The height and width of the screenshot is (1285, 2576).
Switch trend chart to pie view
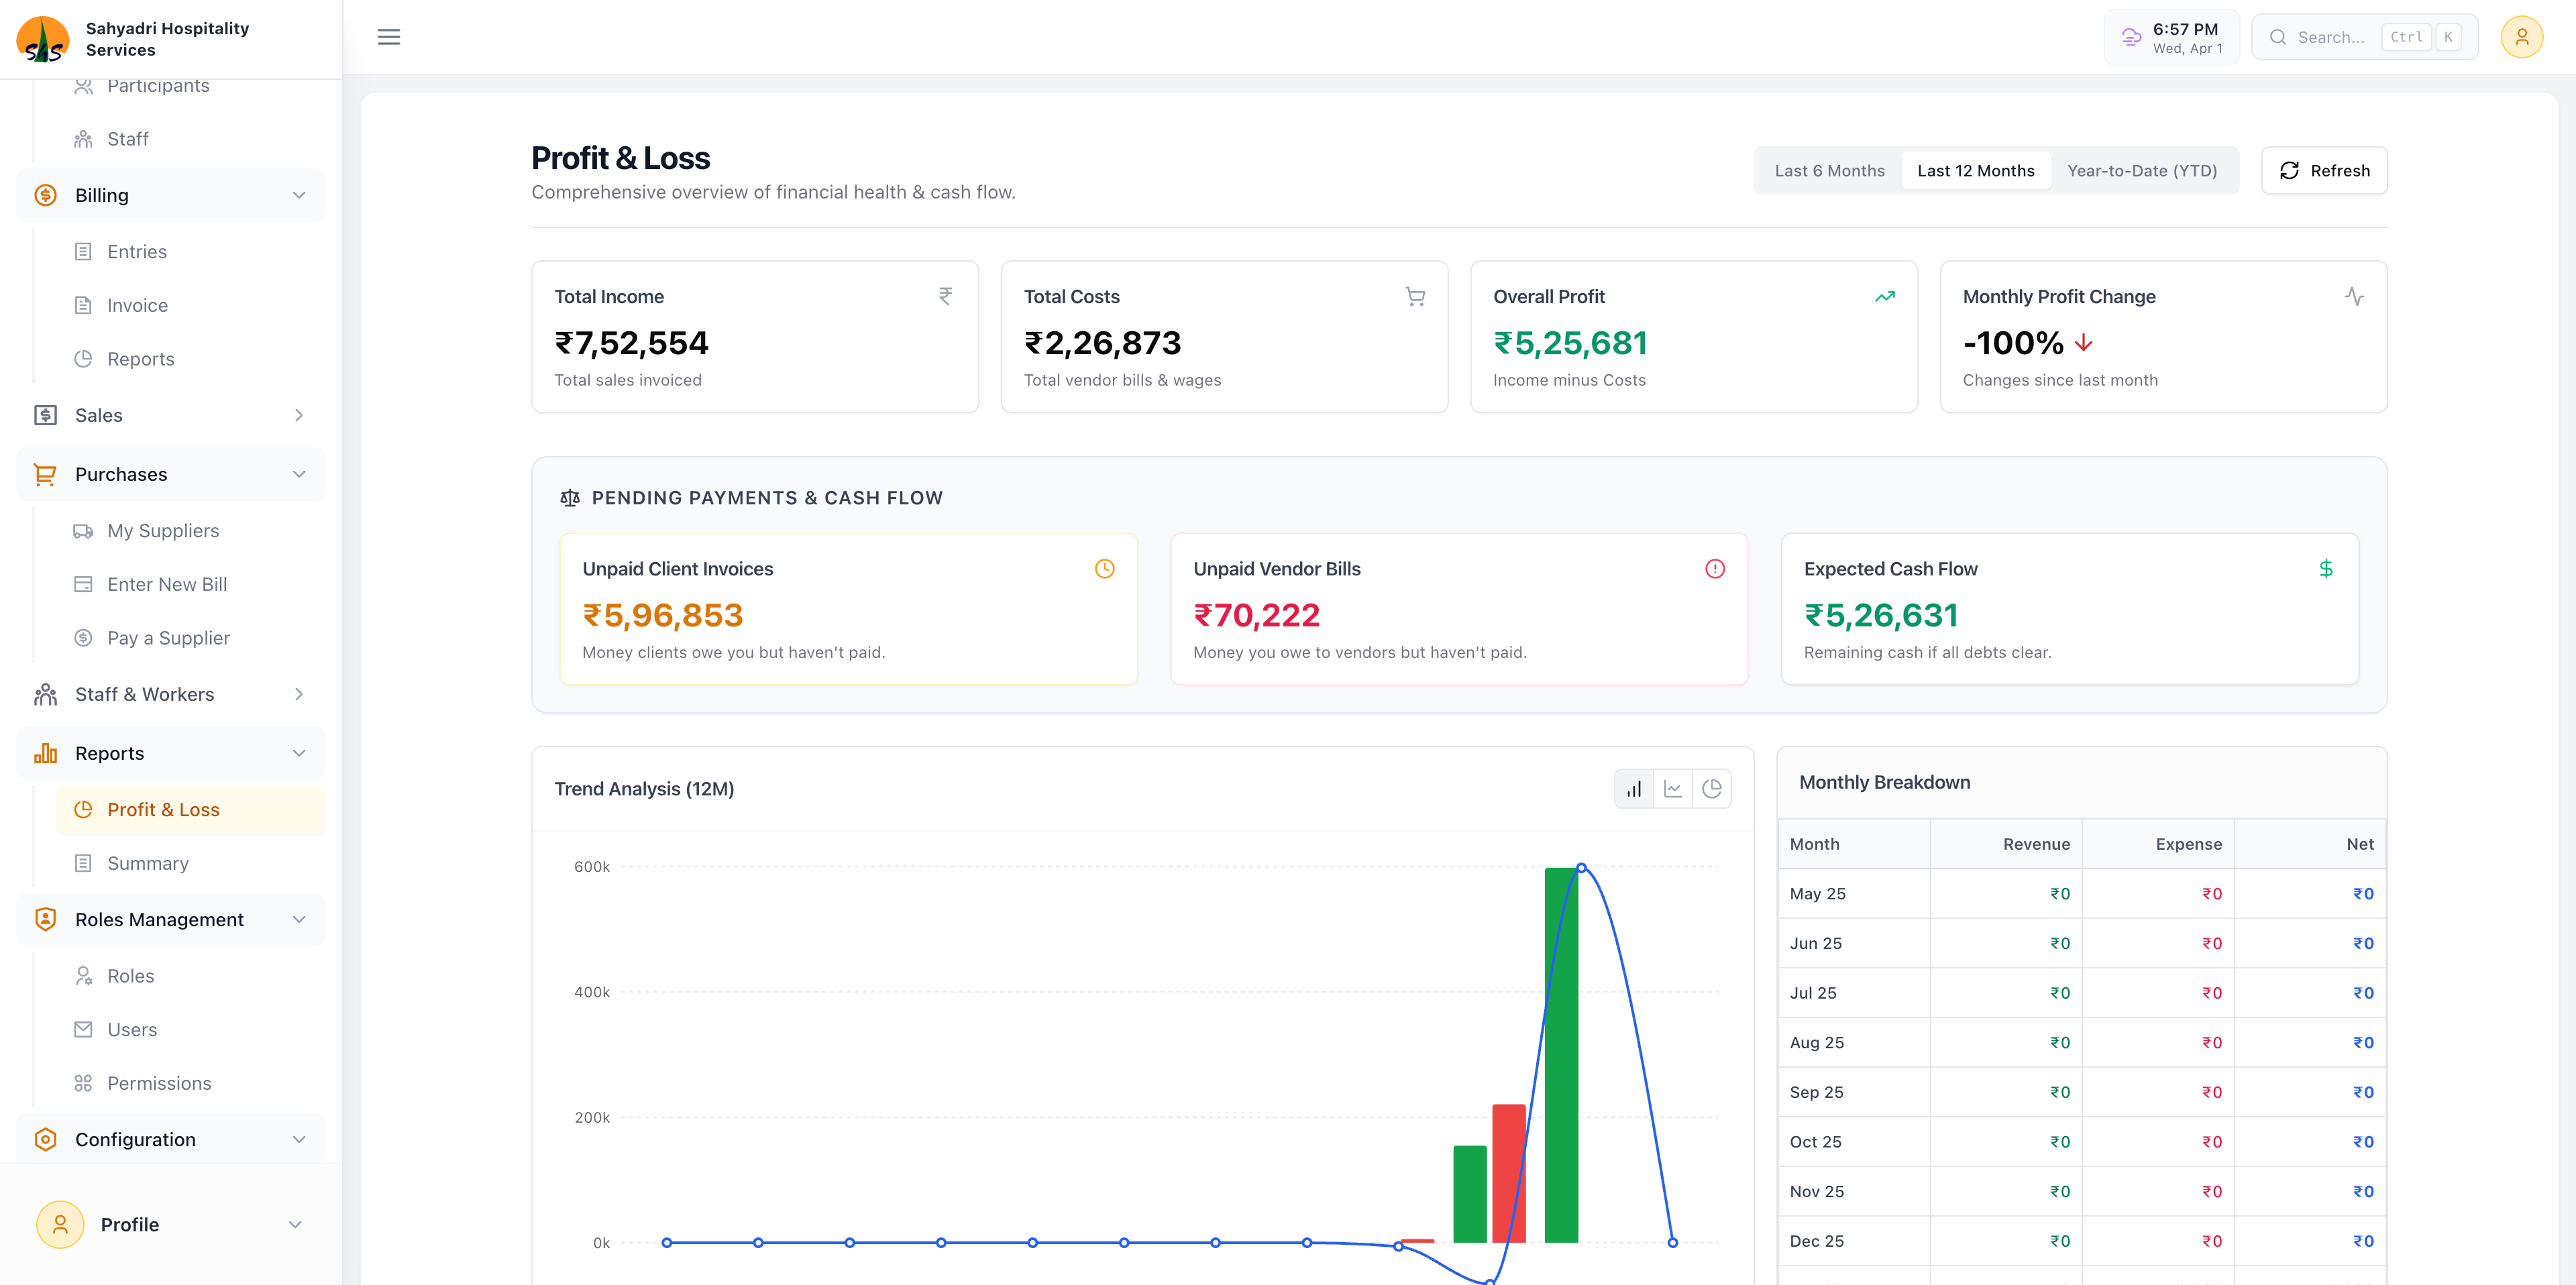click(x=1712, y=789)
